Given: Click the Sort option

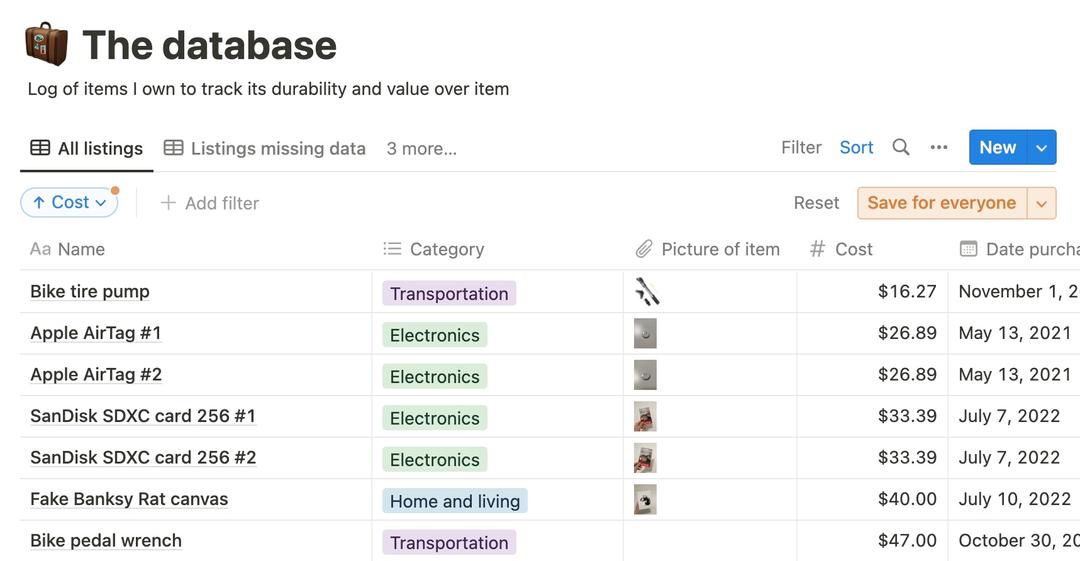Looking at the screenshot, I should pos(856,148).
